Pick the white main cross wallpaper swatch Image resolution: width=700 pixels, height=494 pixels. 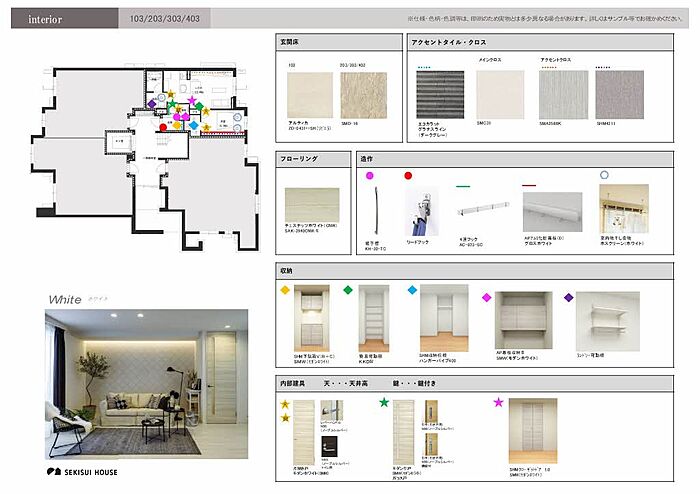click(500, 94)
